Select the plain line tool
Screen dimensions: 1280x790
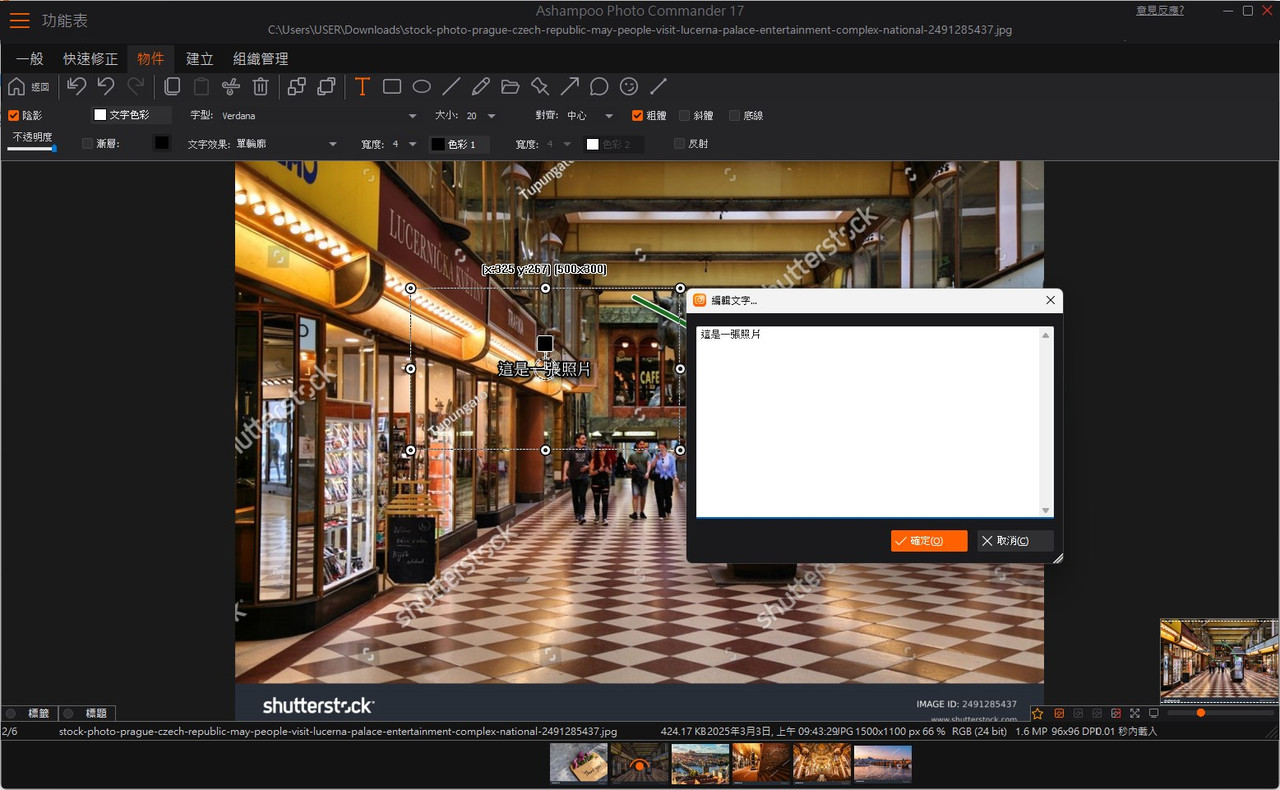(x=451, y=87)
